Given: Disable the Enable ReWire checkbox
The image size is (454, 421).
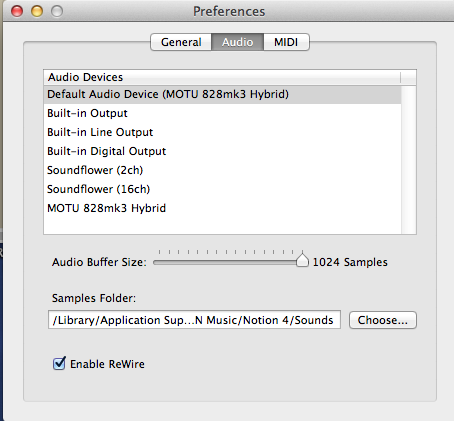Looking at the screenshot, I should pyautogui.click(x=59, y=363).
